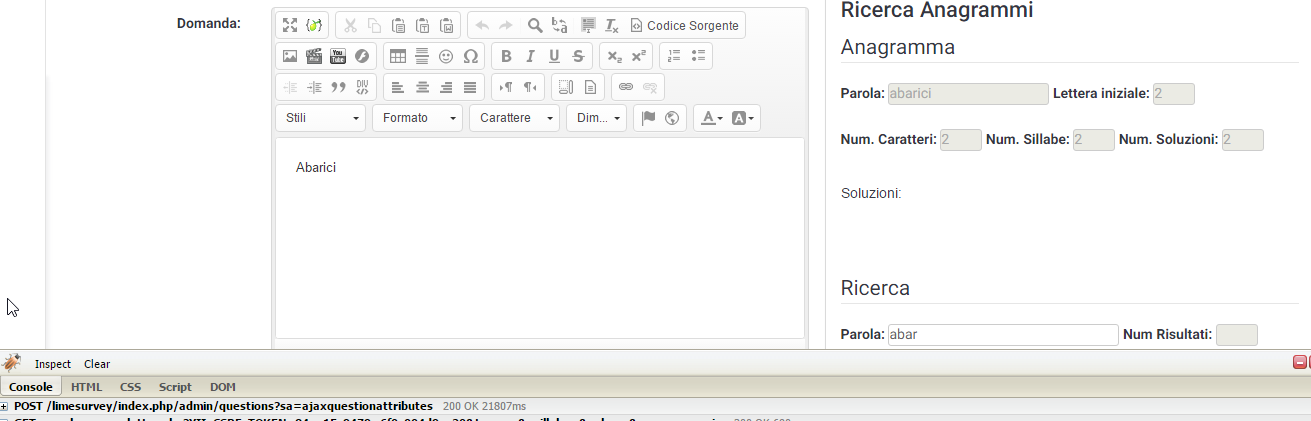Open the special character (Omega) picker
Image resolution: width=1311 pixels, height=421 pixels.
point(470,57)
